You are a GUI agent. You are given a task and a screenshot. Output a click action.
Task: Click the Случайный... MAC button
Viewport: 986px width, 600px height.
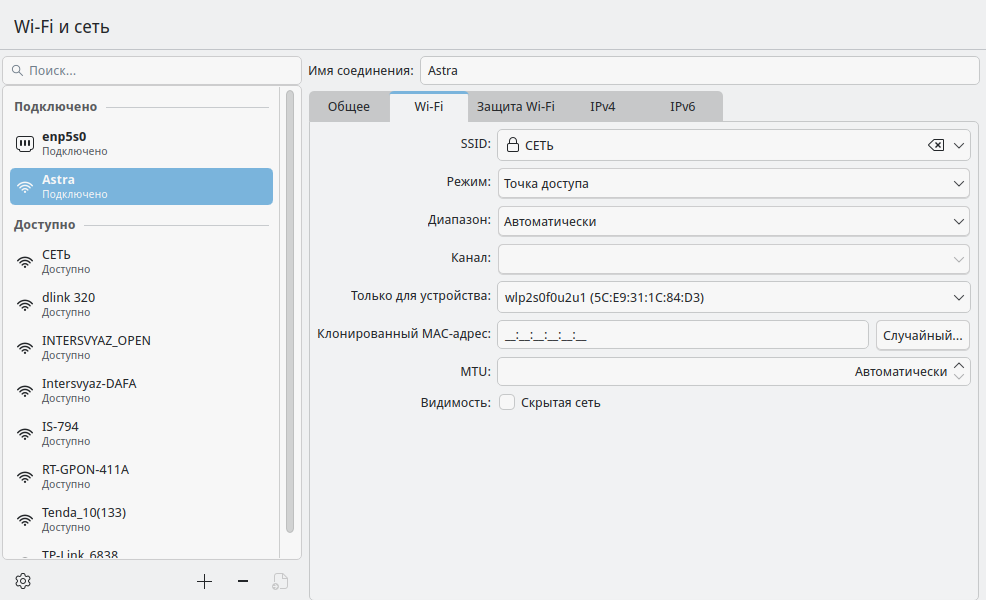tap(922, 335)
